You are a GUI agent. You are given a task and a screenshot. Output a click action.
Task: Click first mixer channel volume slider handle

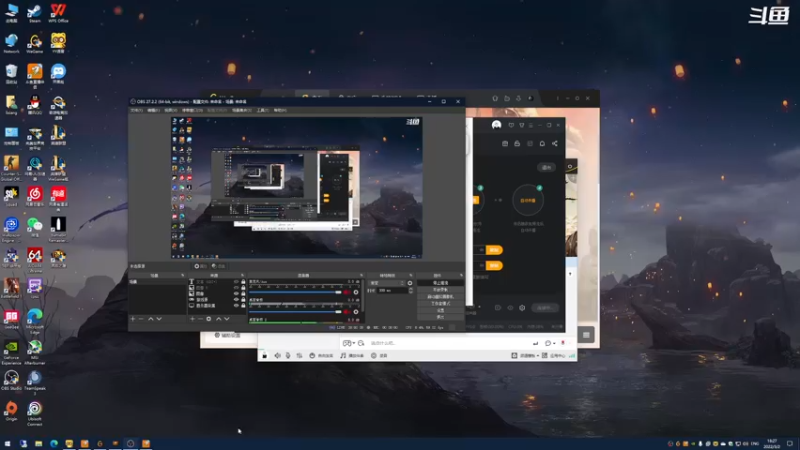point(339,292)
